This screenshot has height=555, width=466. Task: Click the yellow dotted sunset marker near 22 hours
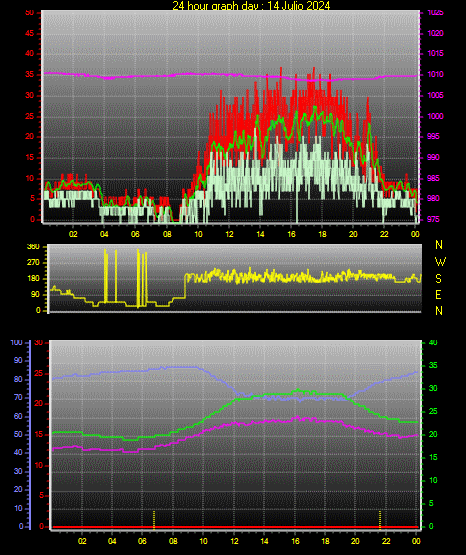click(x=380, y=520)
